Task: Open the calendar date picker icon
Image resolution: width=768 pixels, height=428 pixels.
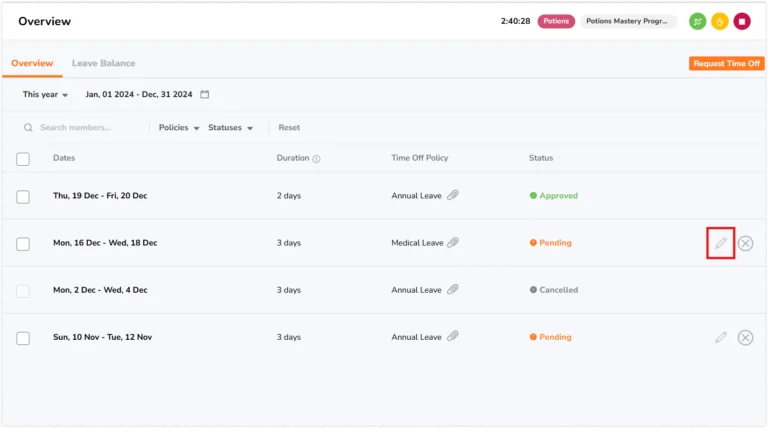Action: (205, 95)
